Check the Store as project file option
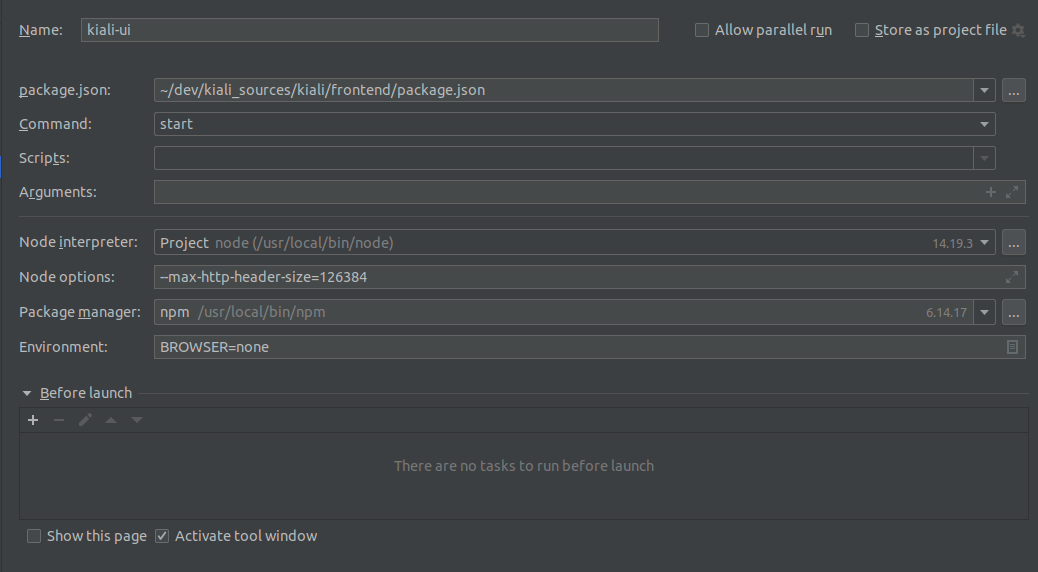Screen dimensions: 1038x572 point(862,31)
